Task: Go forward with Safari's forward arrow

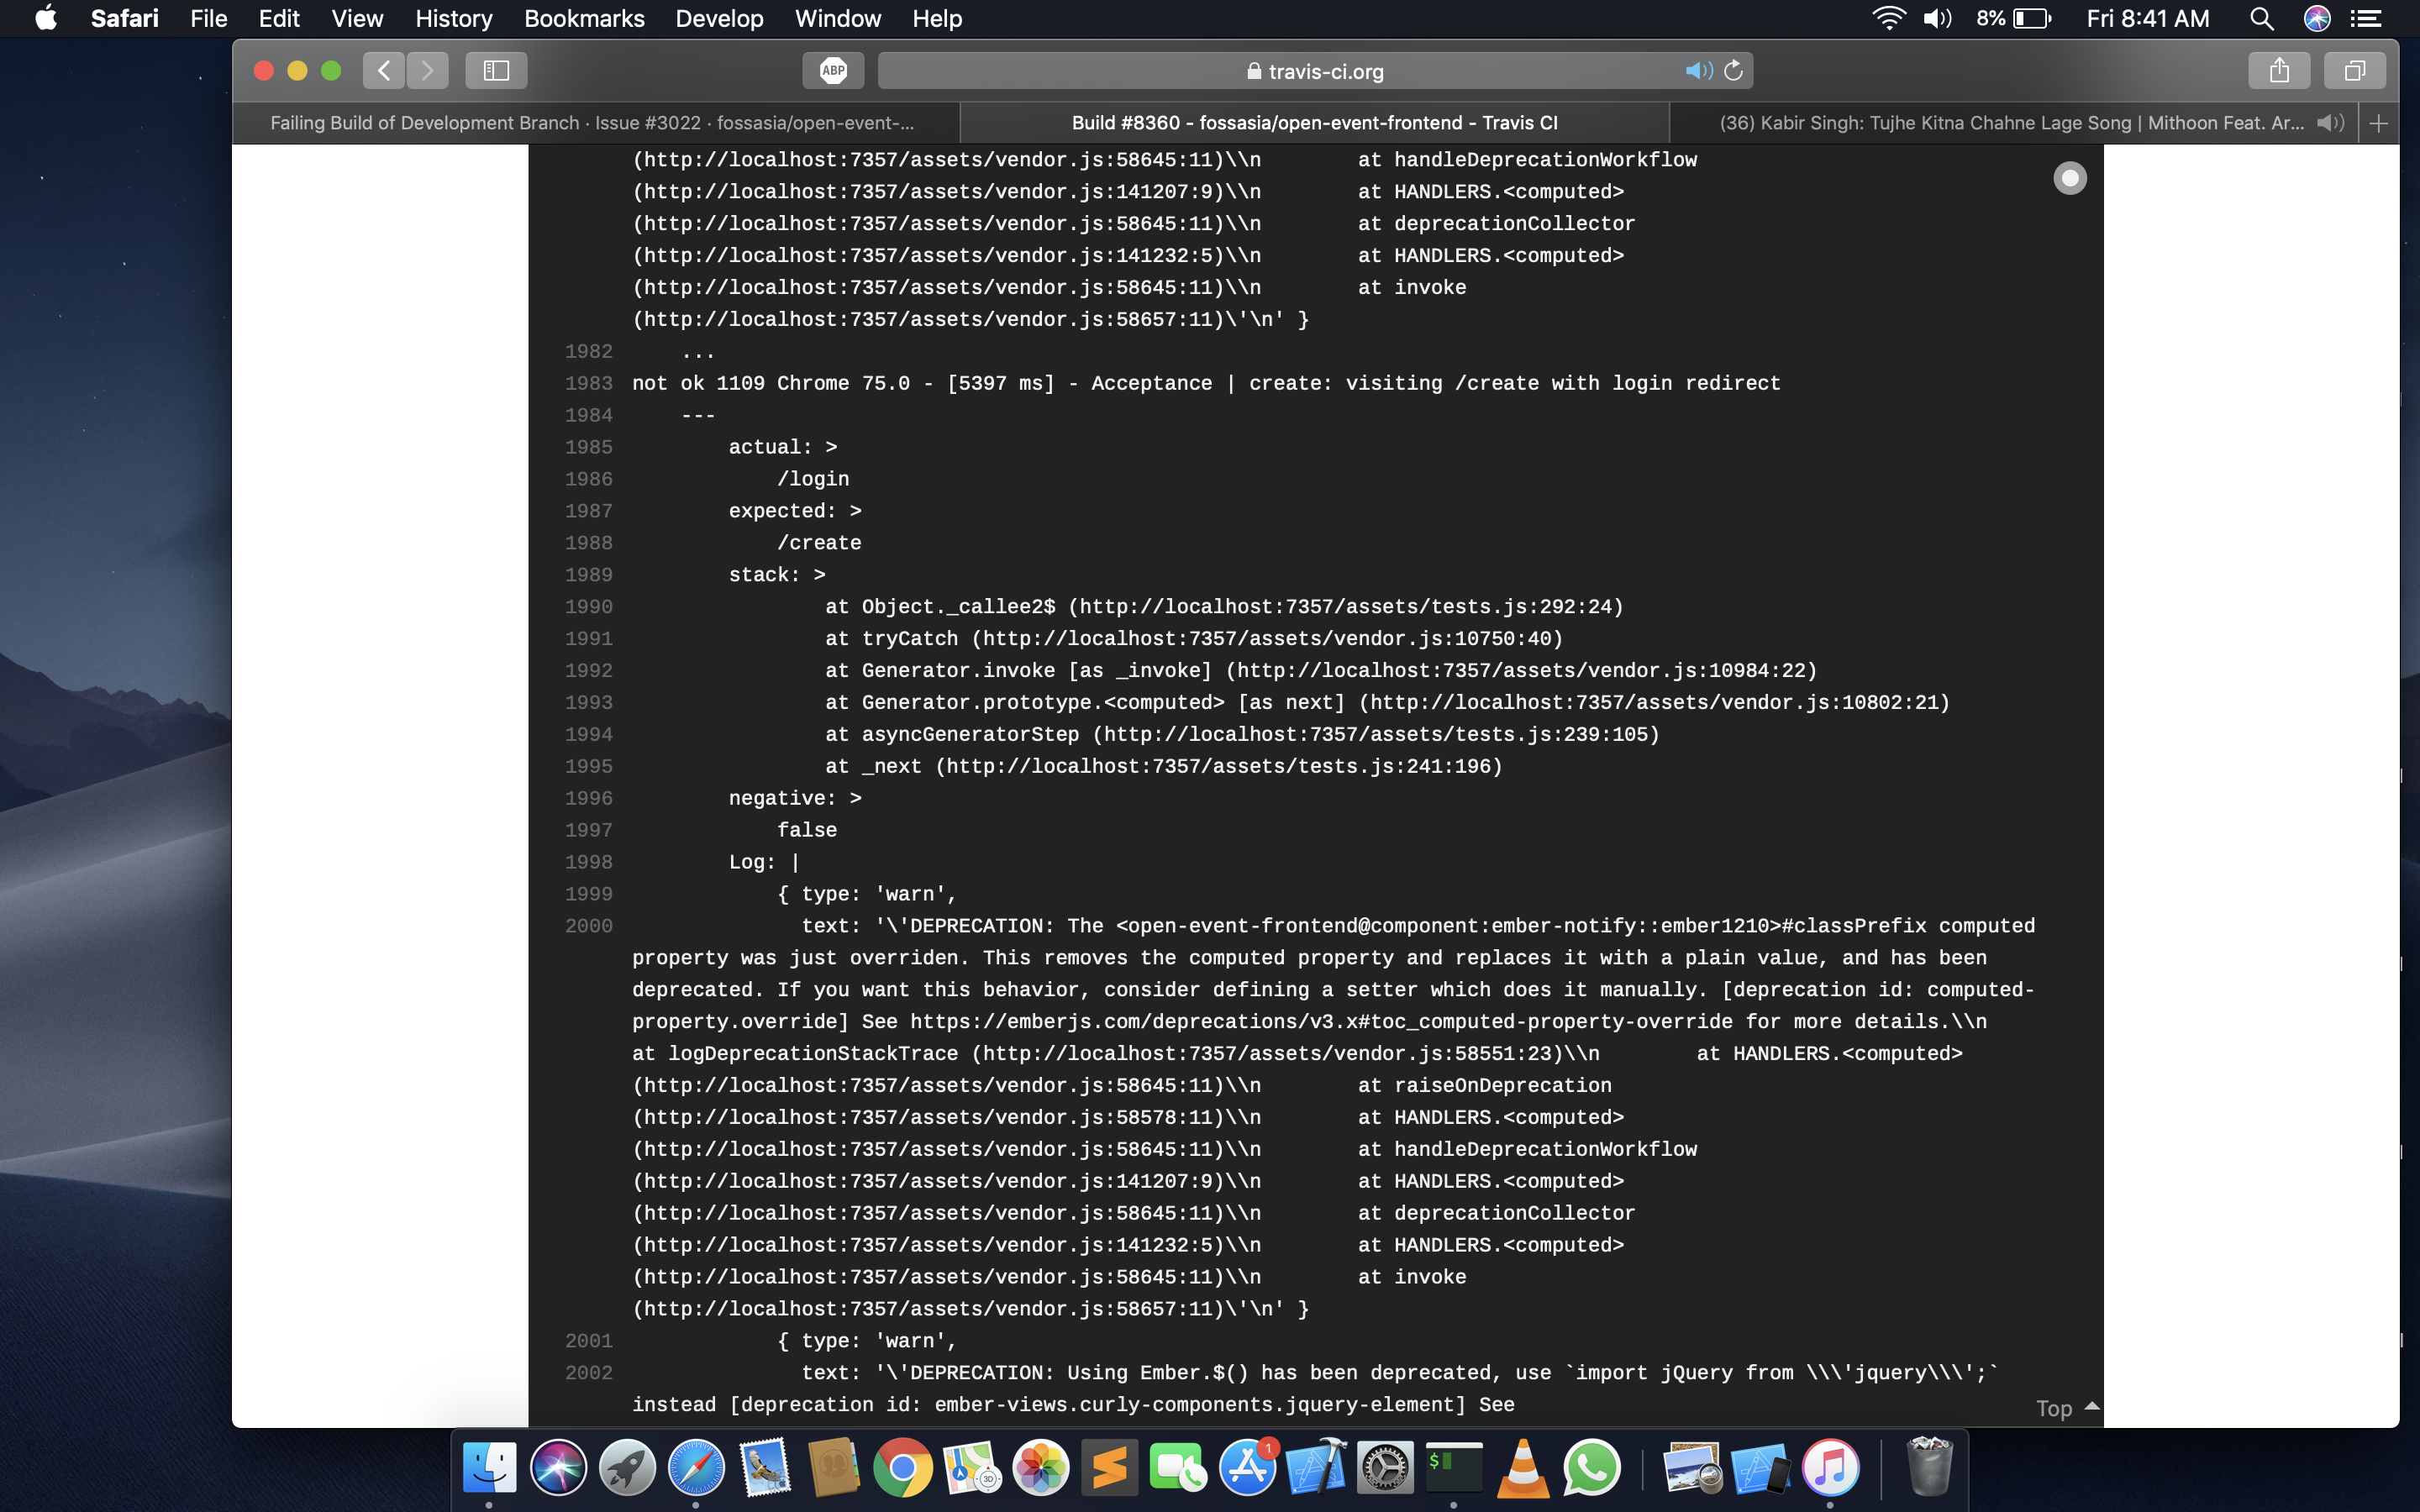Action: [427, 71]
